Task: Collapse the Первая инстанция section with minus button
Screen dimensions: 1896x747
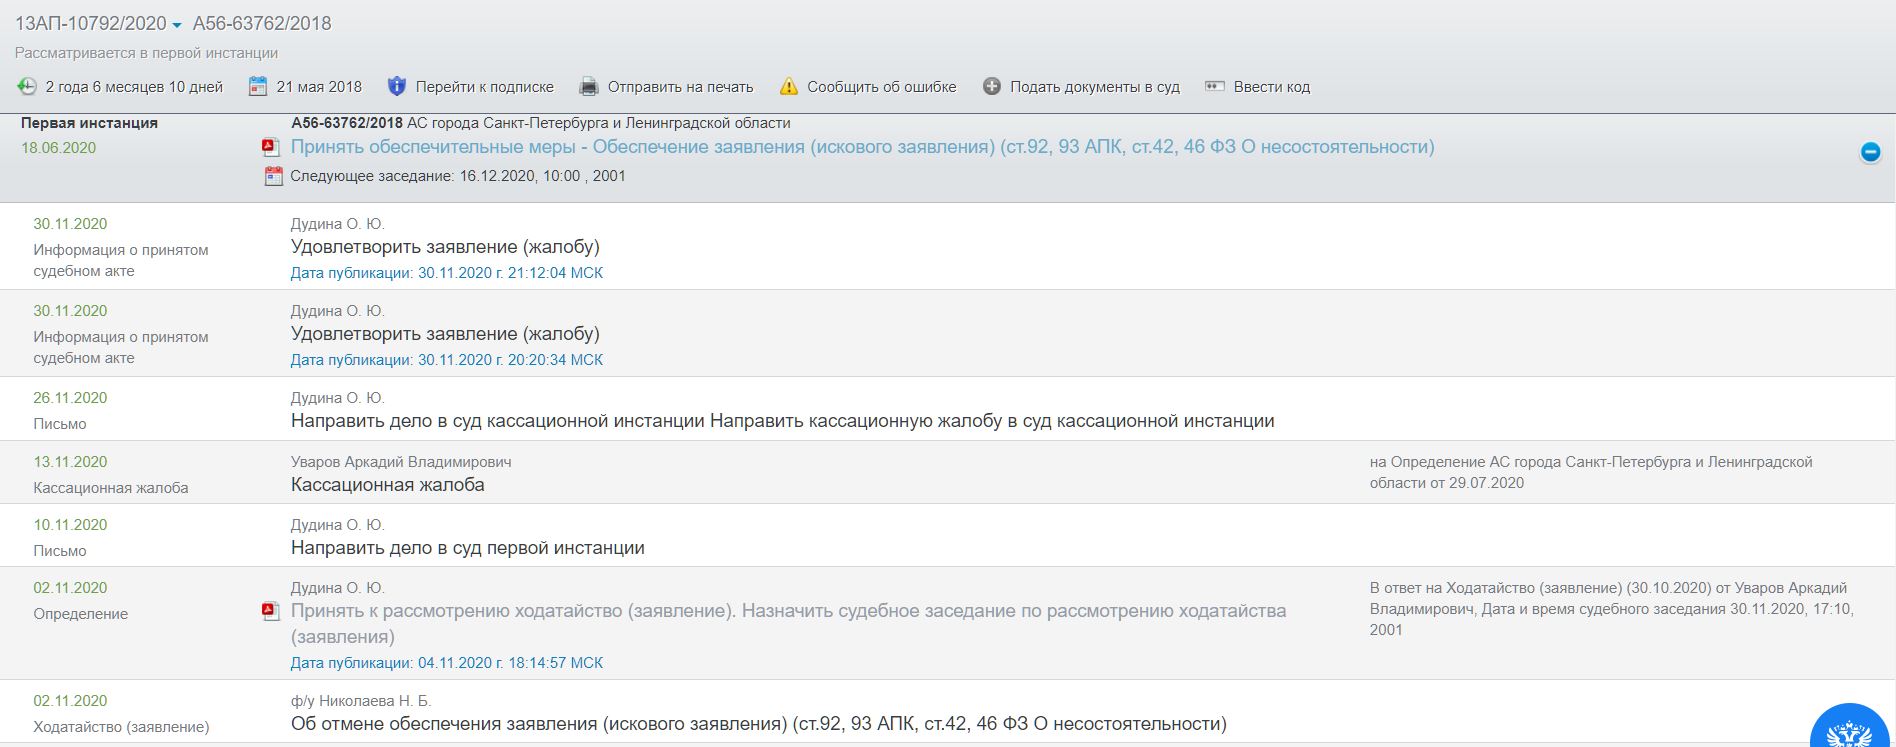Action: click(x=1869, y=152)
